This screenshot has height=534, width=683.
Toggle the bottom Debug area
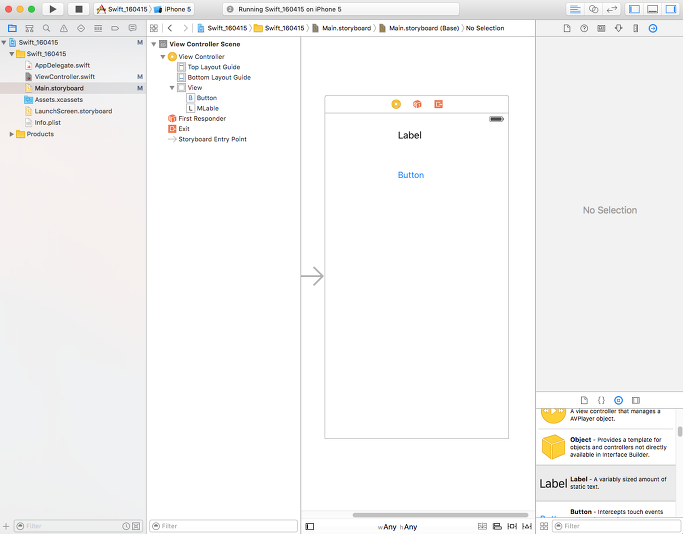(653, 9)
